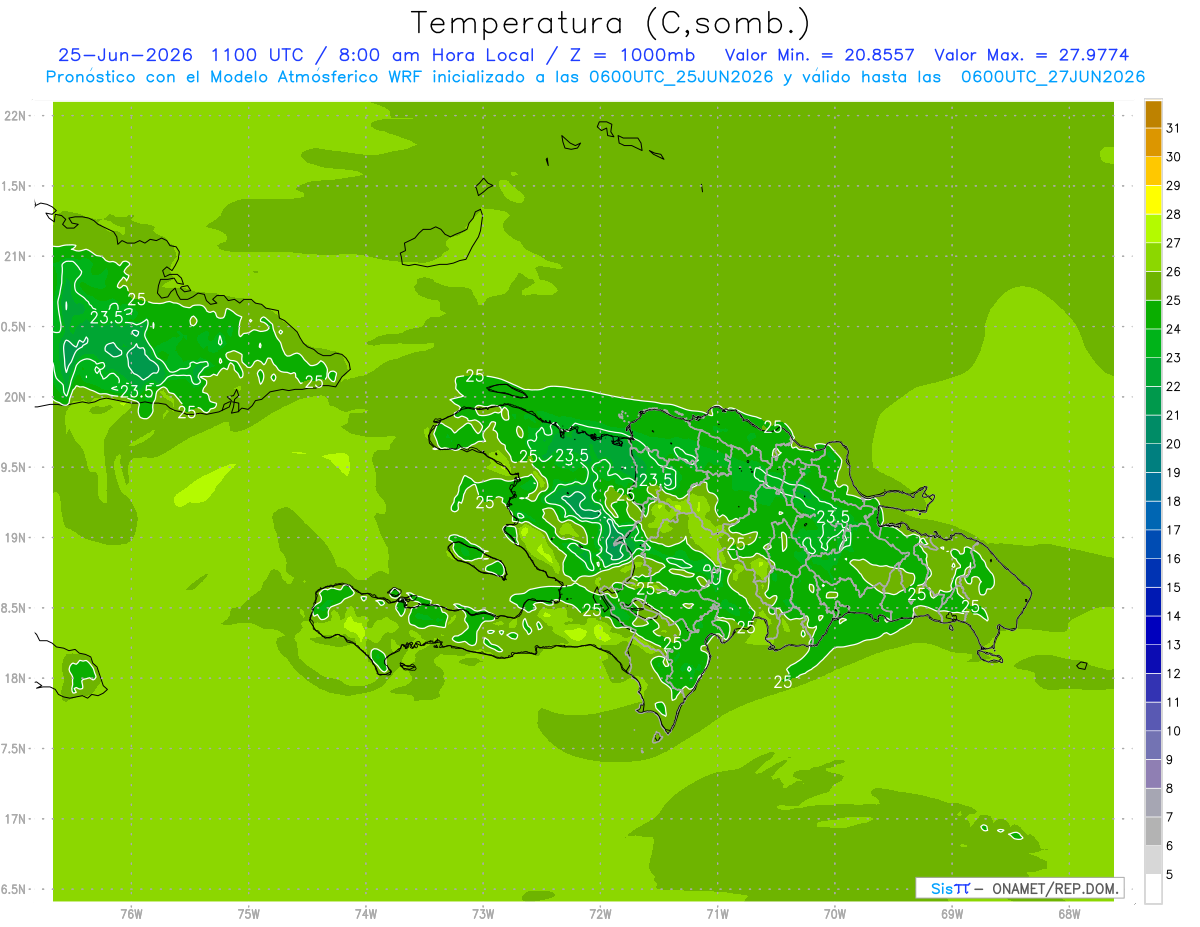
Task: Click the "69W" longitude axis label
Action: pyautogui.click(x=952, y=913)
